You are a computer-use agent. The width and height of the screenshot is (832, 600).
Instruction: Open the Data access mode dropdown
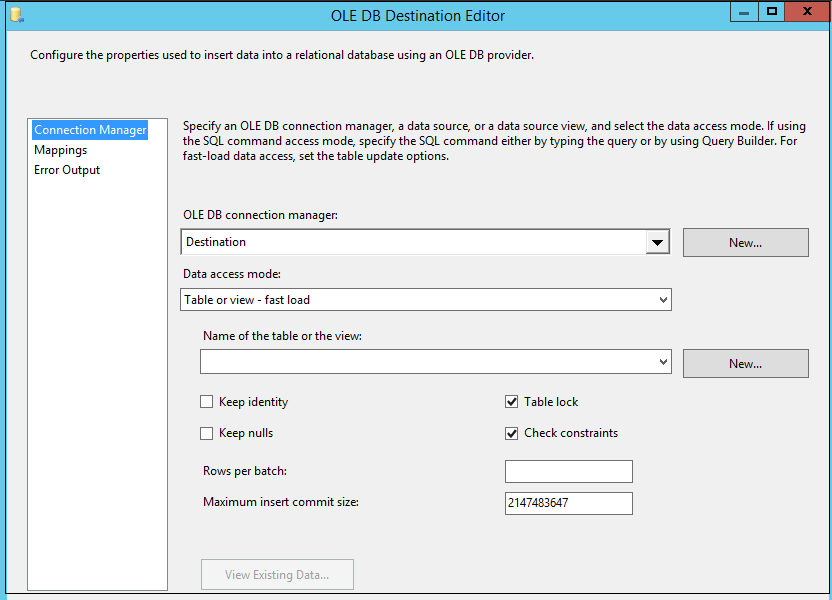click(663, 300)
